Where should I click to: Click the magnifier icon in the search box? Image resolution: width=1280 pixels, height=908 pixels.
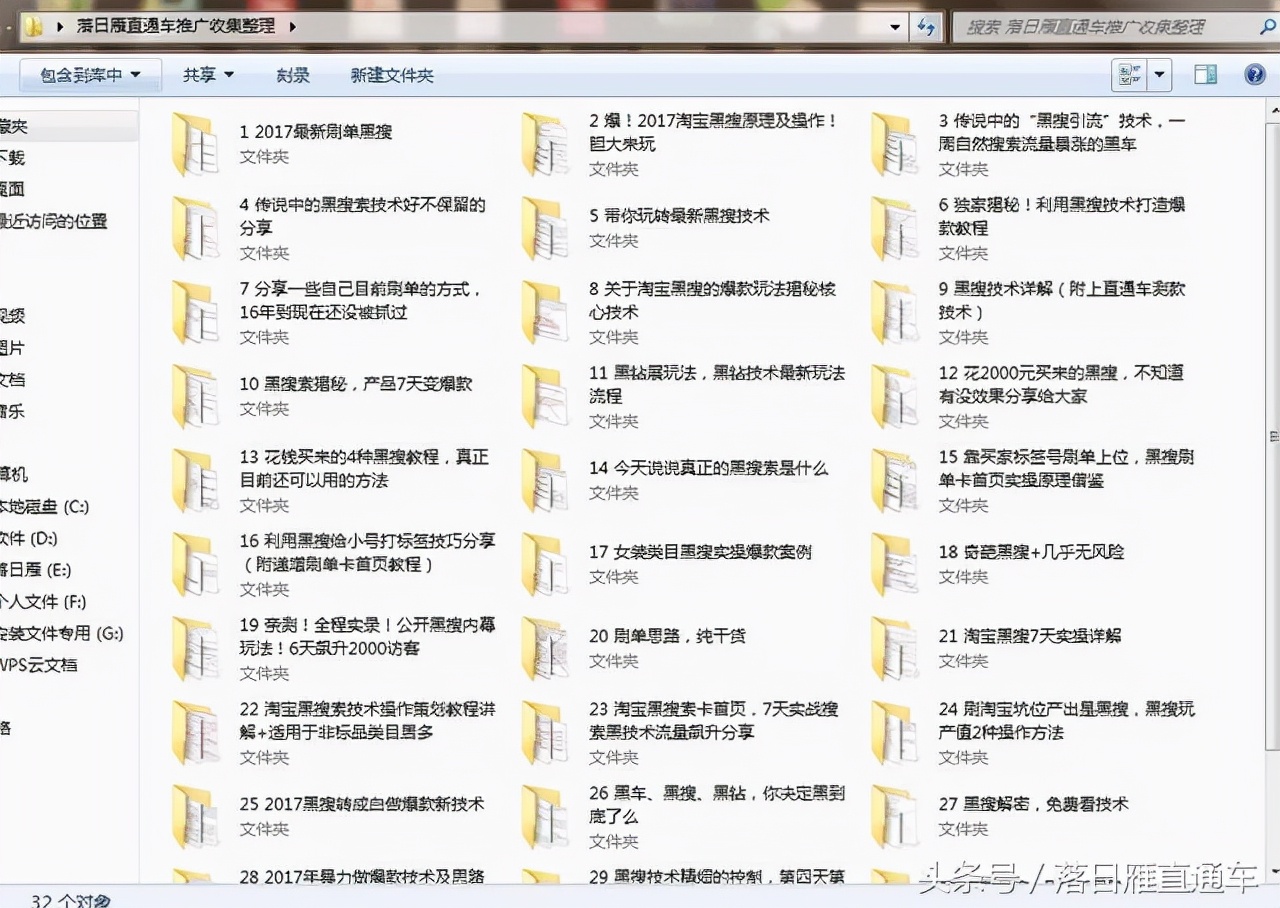[x=1266, y=27]
